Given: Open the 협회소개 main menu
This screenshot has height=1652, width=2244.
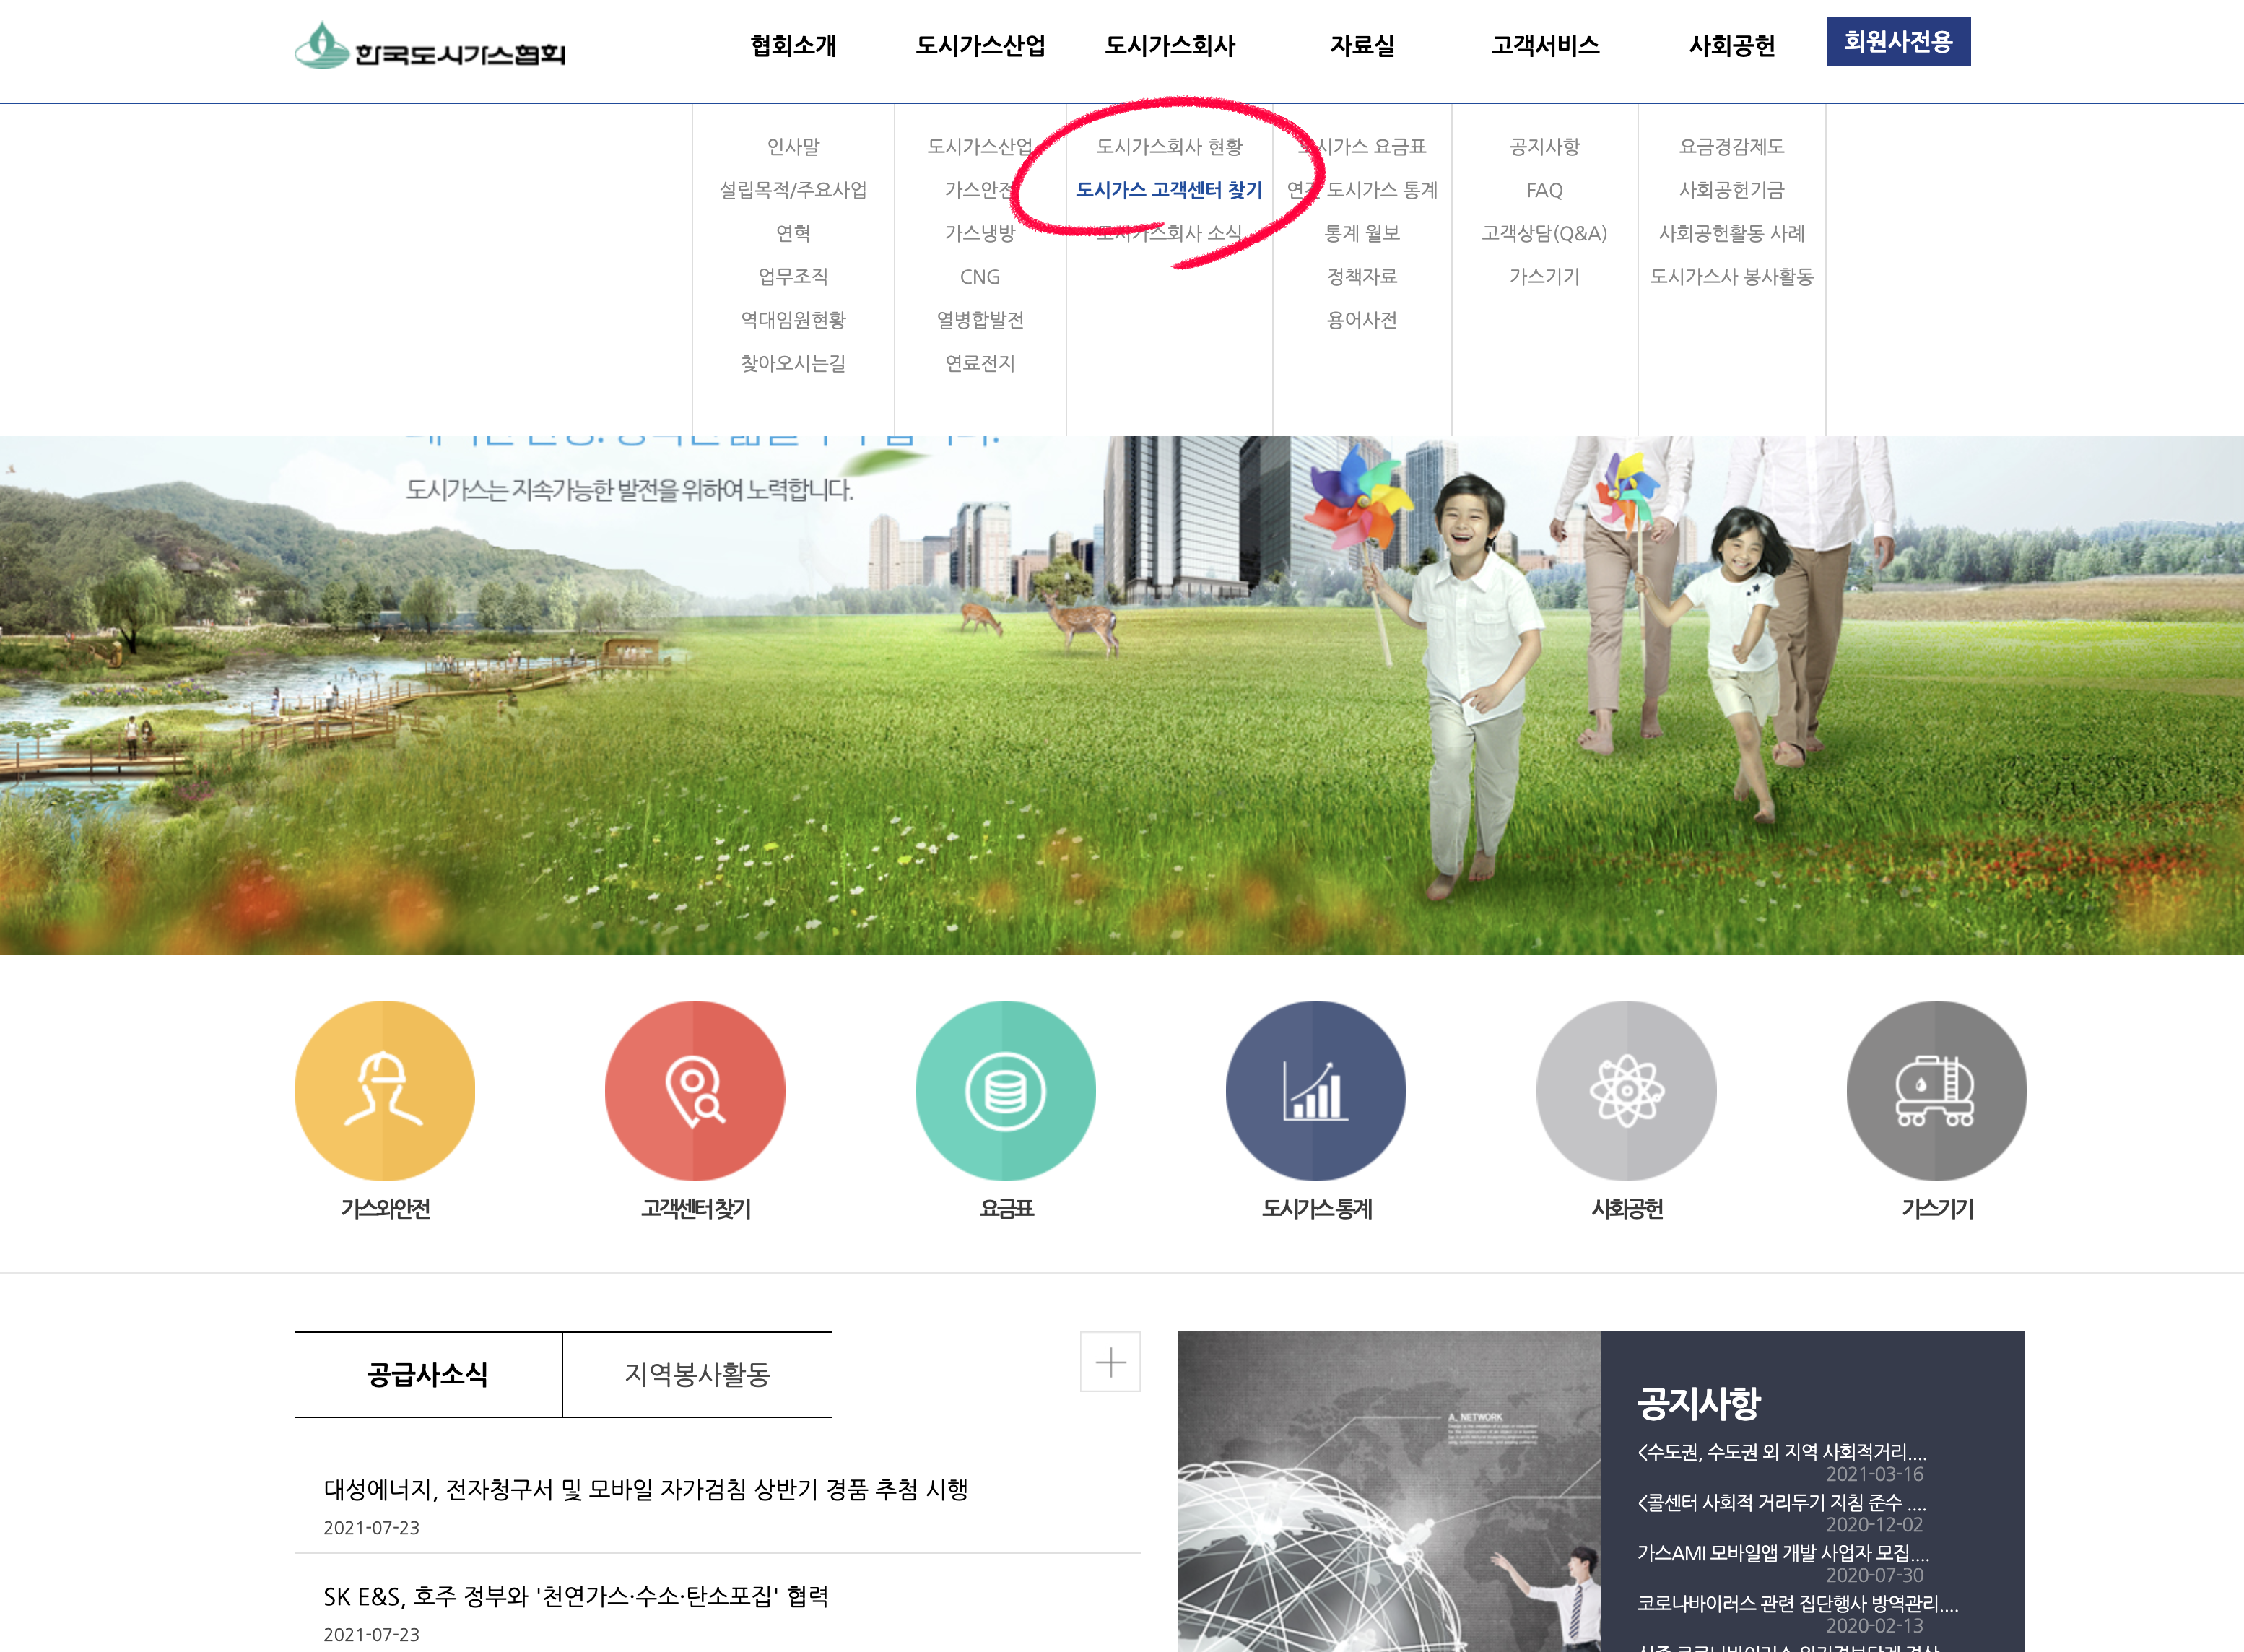Looking at the screenshot, I should tap(793, 46).
